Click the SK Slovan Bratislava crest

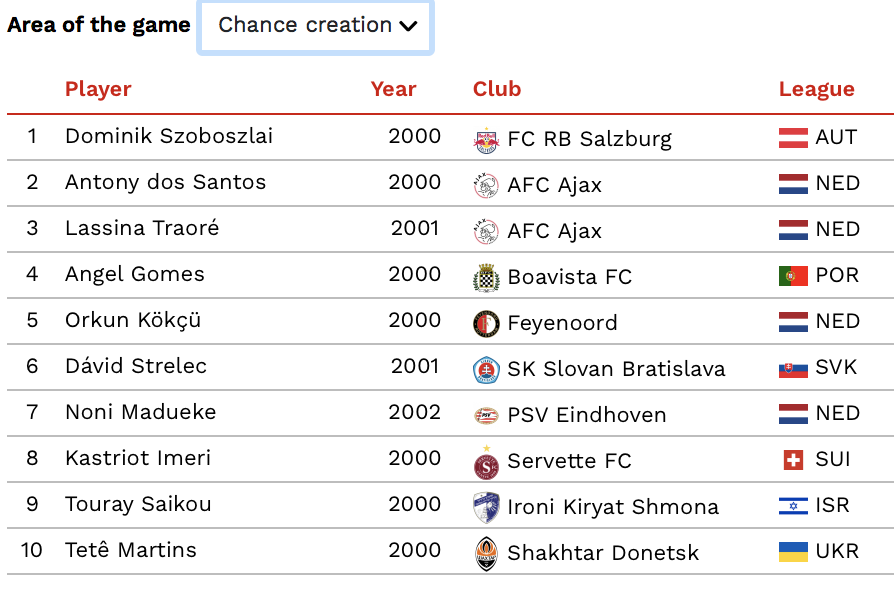[486, 370]
